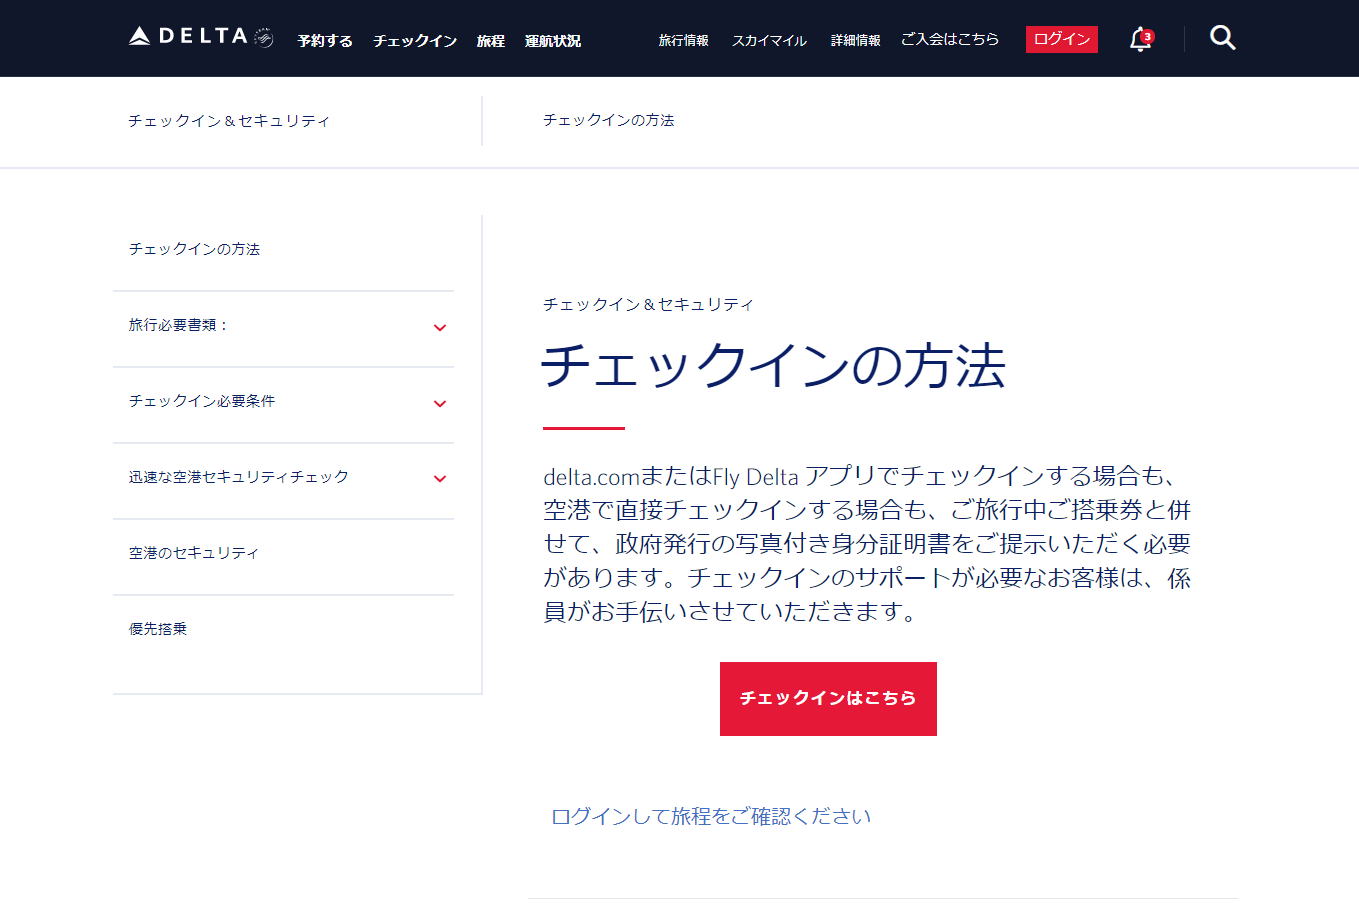Viewport: 1359px width, 906px height.
Task: Expand the 迅速な空港セキュリティチェック chevron
Action: click(x=440, y=479)
